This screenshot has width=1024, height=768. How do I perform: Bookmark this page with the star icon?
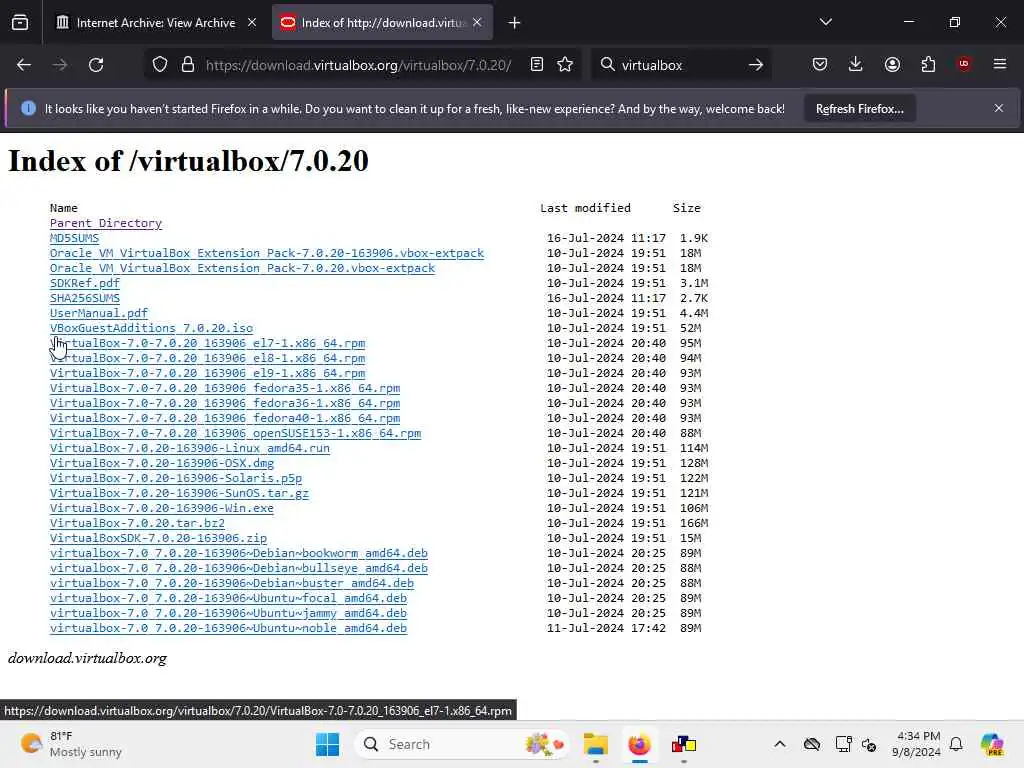[565, 65]
